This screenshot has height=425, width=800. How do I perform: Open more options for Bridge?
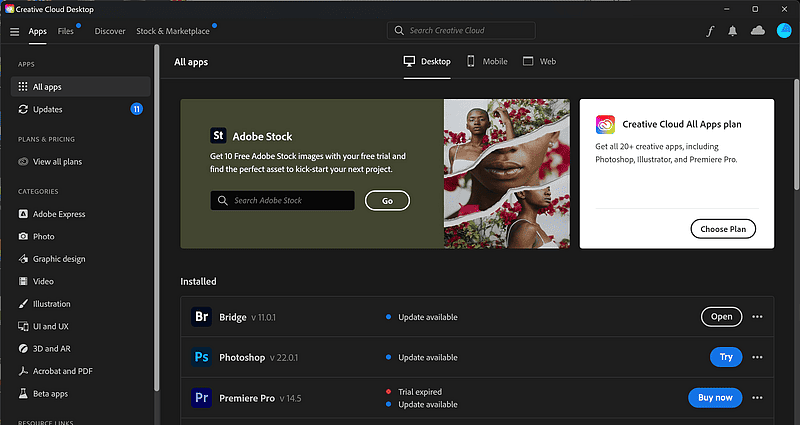[x=757, y=317]
